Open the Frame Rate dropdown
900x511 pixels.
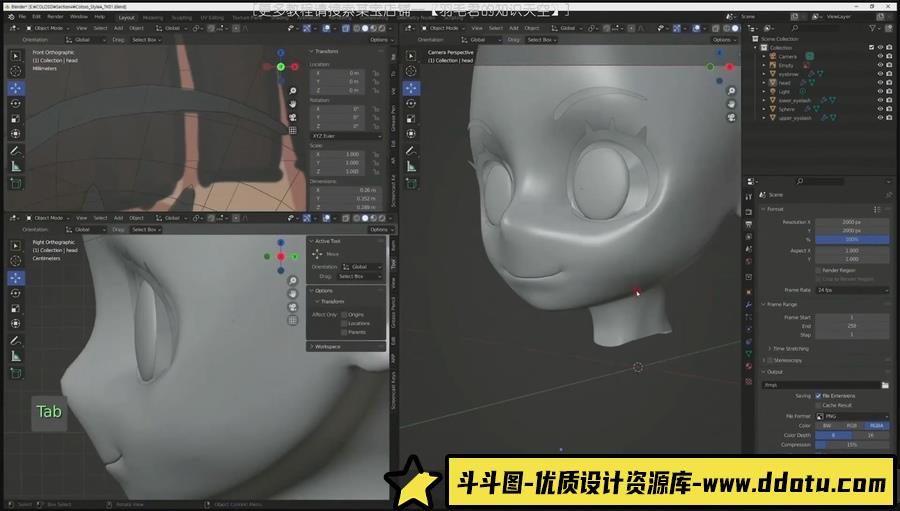click(852, 291)
